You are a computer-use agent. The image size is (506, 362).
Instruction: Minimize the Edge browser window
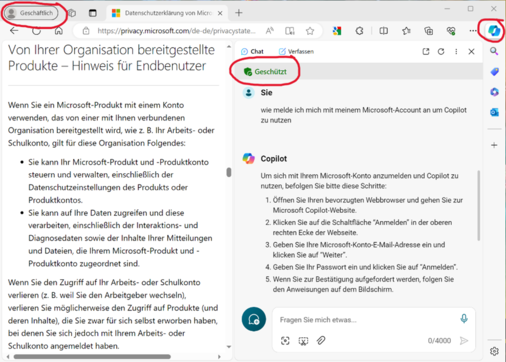click(447, 9)
